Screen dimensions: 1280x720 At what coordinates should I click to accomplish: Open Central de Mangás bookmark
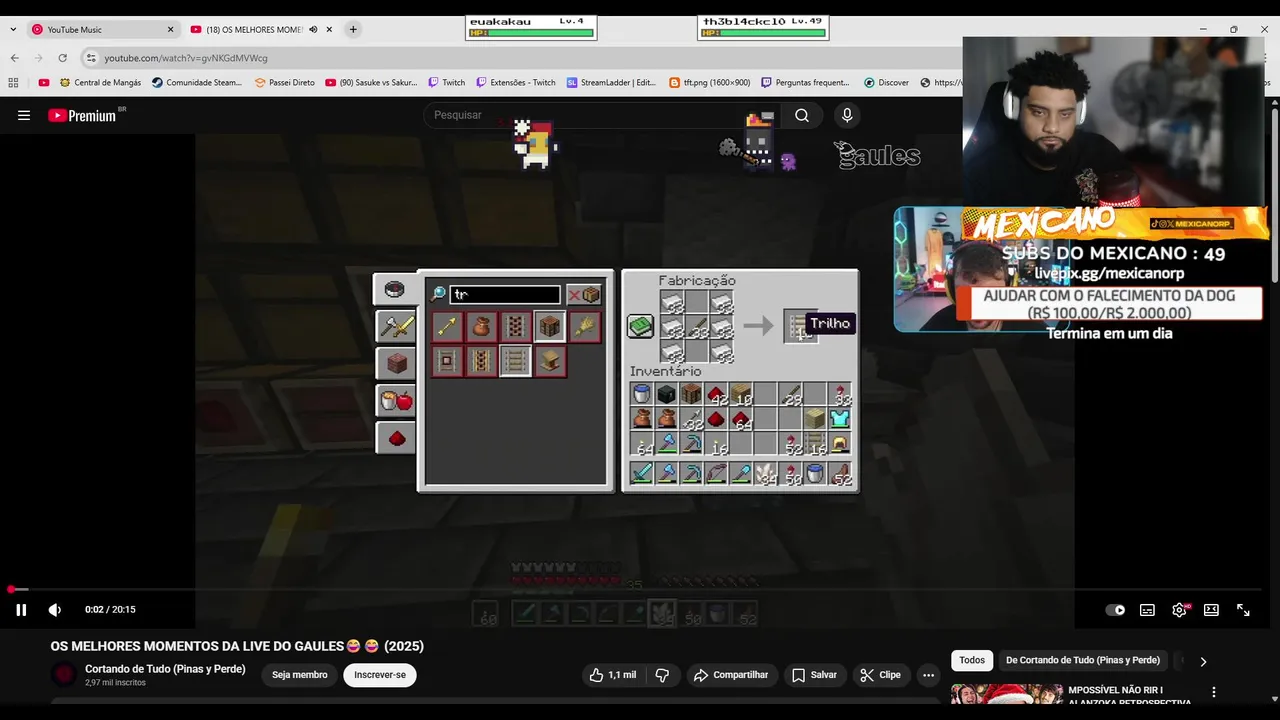[100, 83]
